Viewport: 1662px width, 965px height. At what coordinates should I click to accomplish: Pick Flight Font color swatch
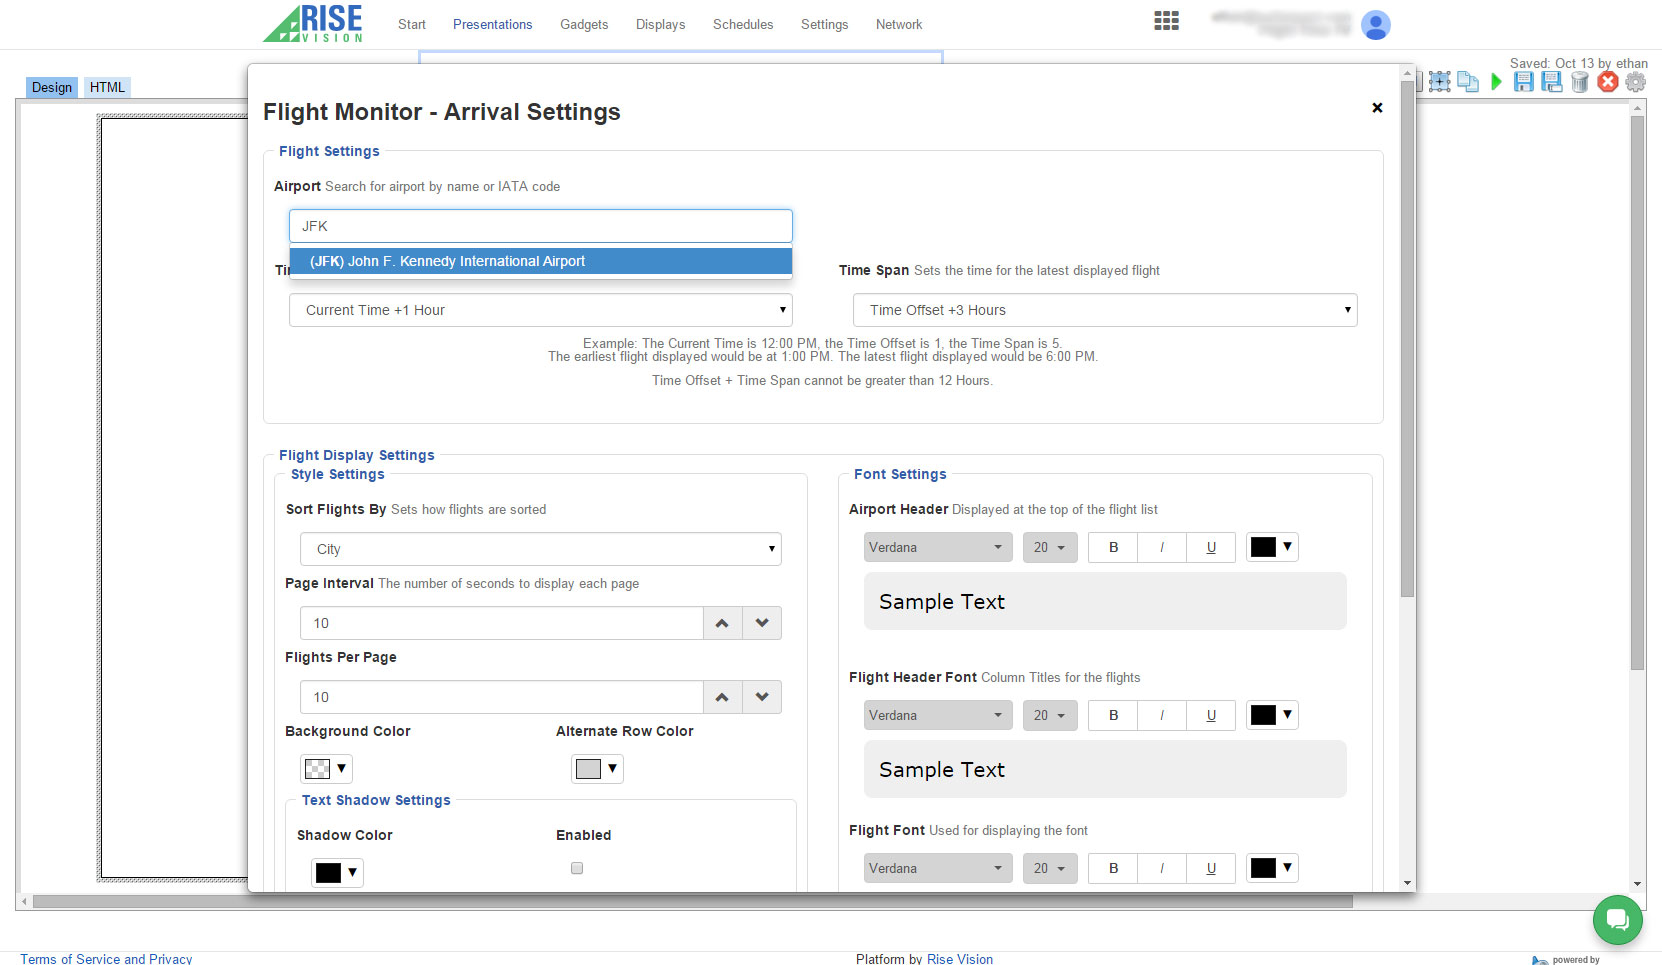[1272, 868]
